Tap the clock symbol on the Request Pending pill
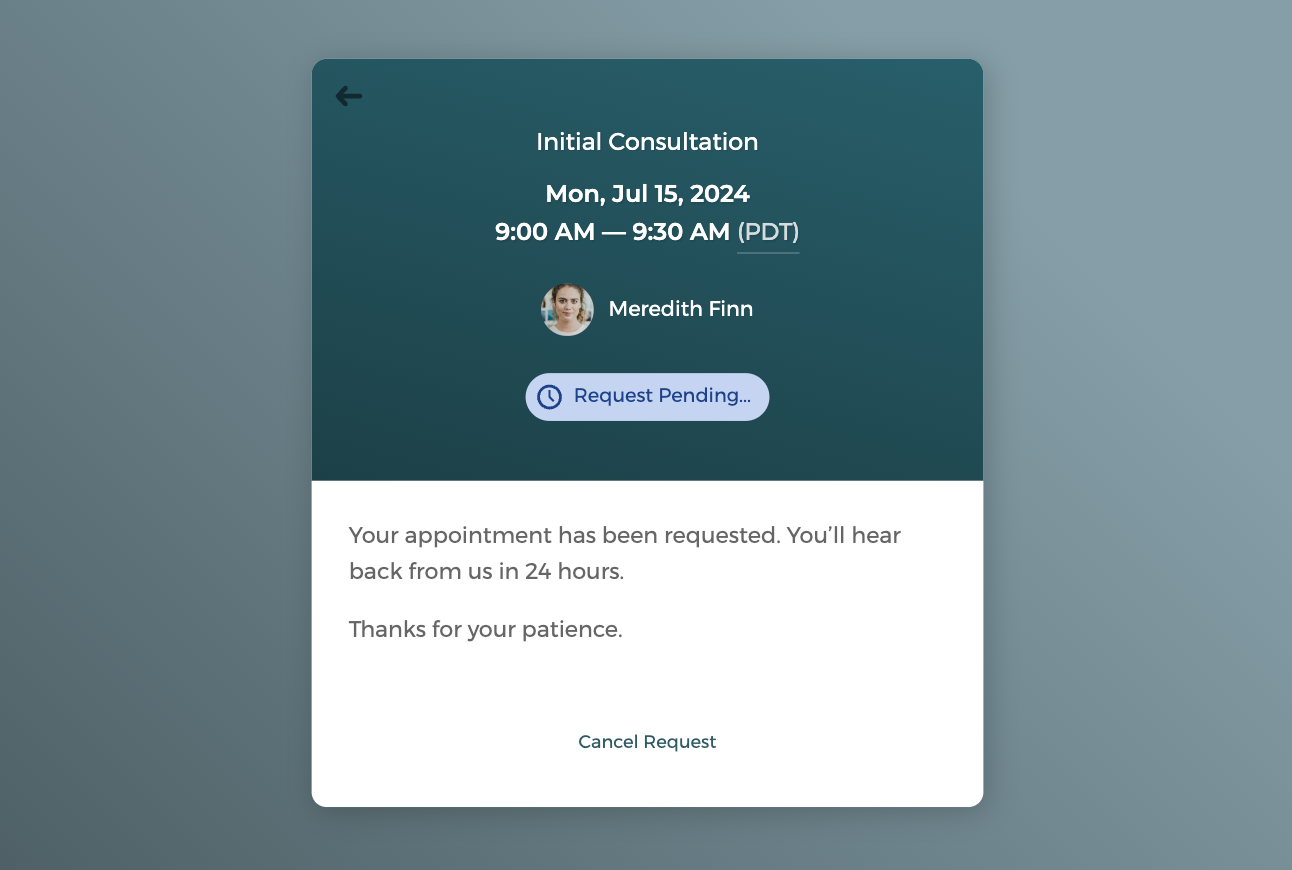Viewport: 1292px width, 870px height. coord(549,396)
